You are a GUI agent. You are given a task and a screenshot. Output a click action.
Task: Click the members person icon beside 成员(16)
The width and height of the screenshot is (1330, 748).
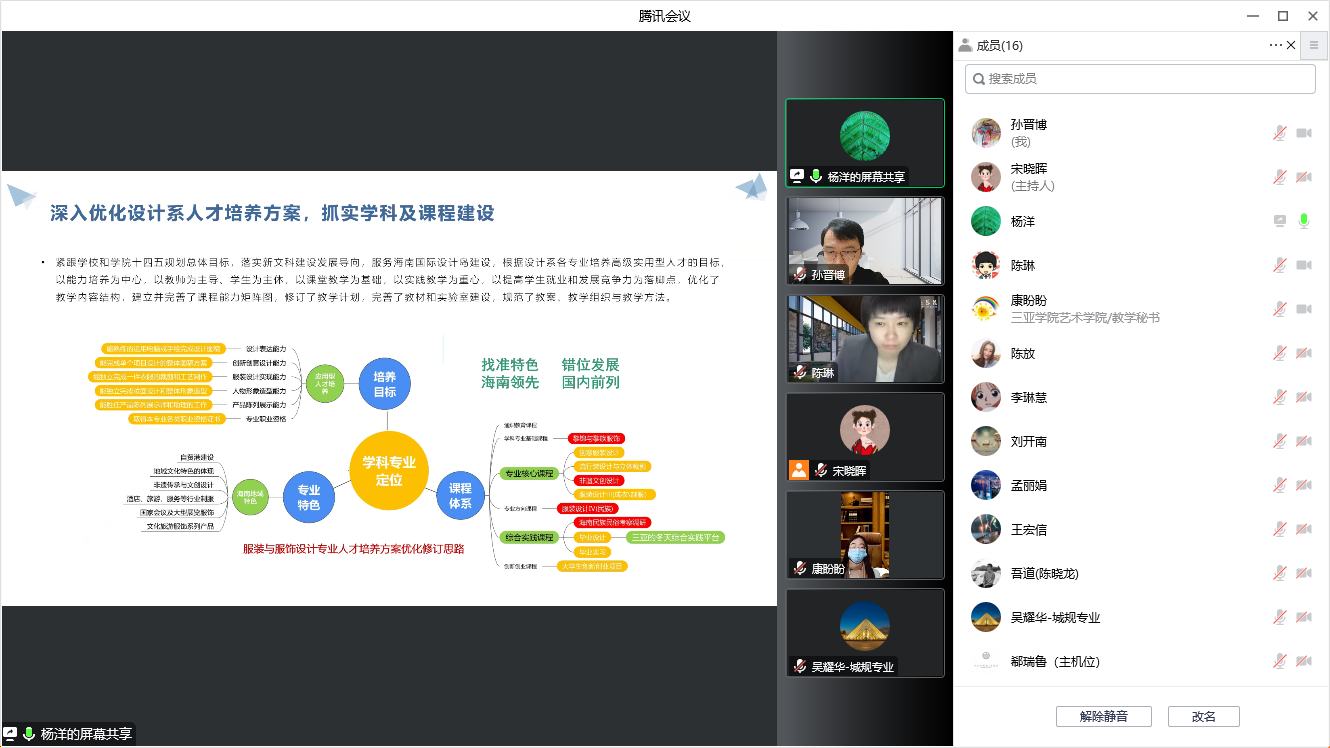click(965, 45)
